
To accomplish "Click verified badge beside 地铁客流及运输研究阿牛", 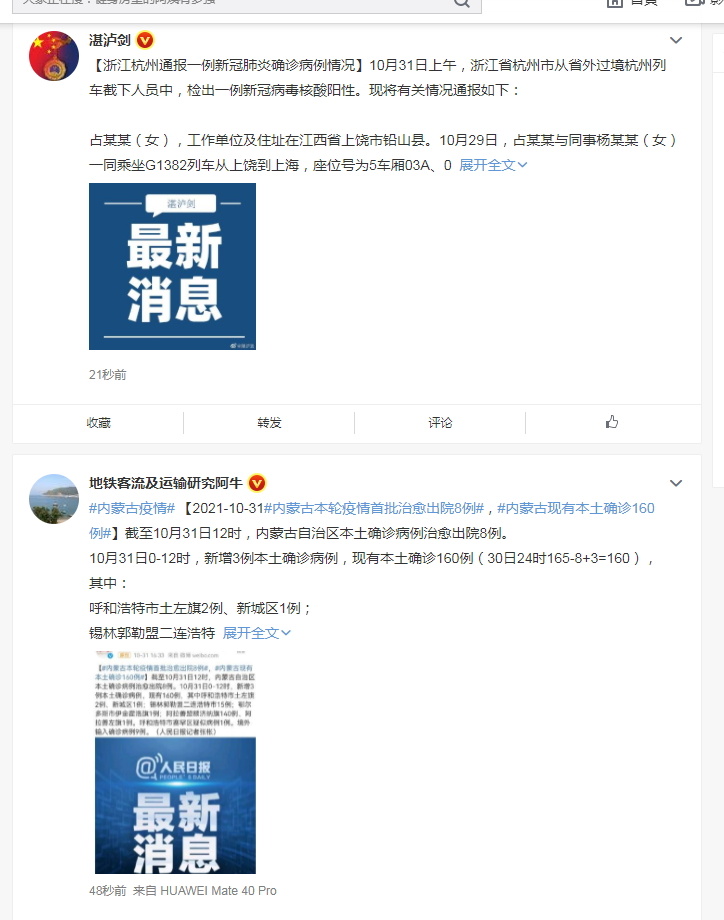I will pos(257,483).
